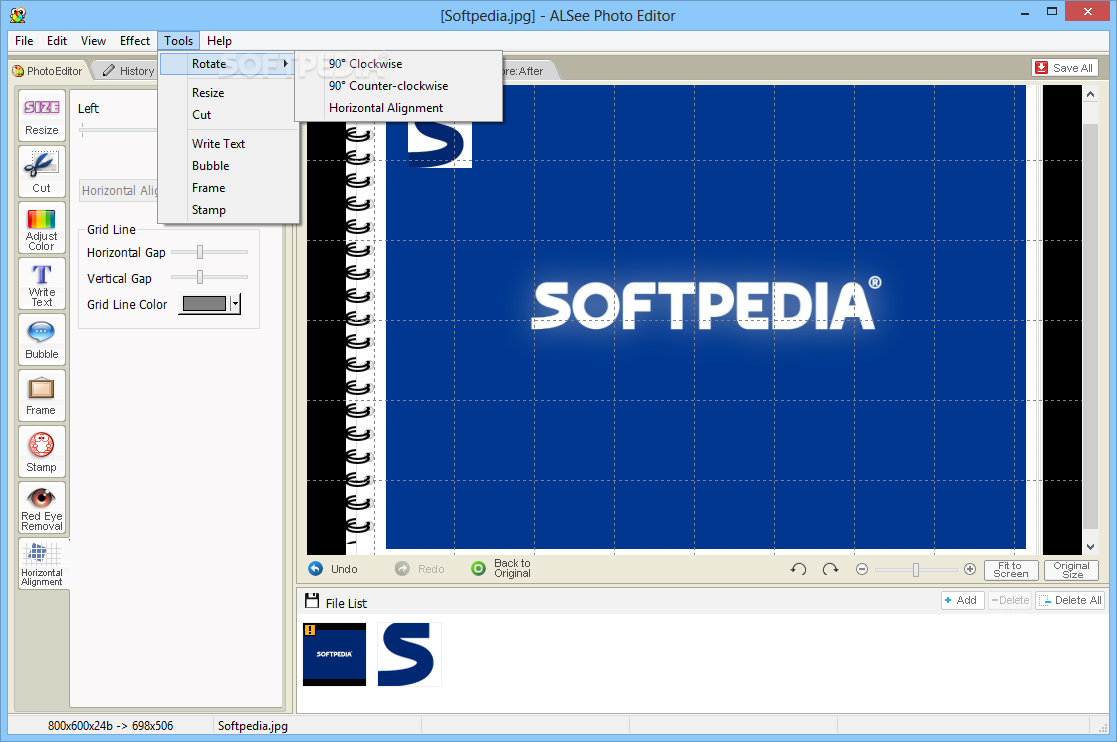Click Fit to Screen button

tap(1010, 570)
